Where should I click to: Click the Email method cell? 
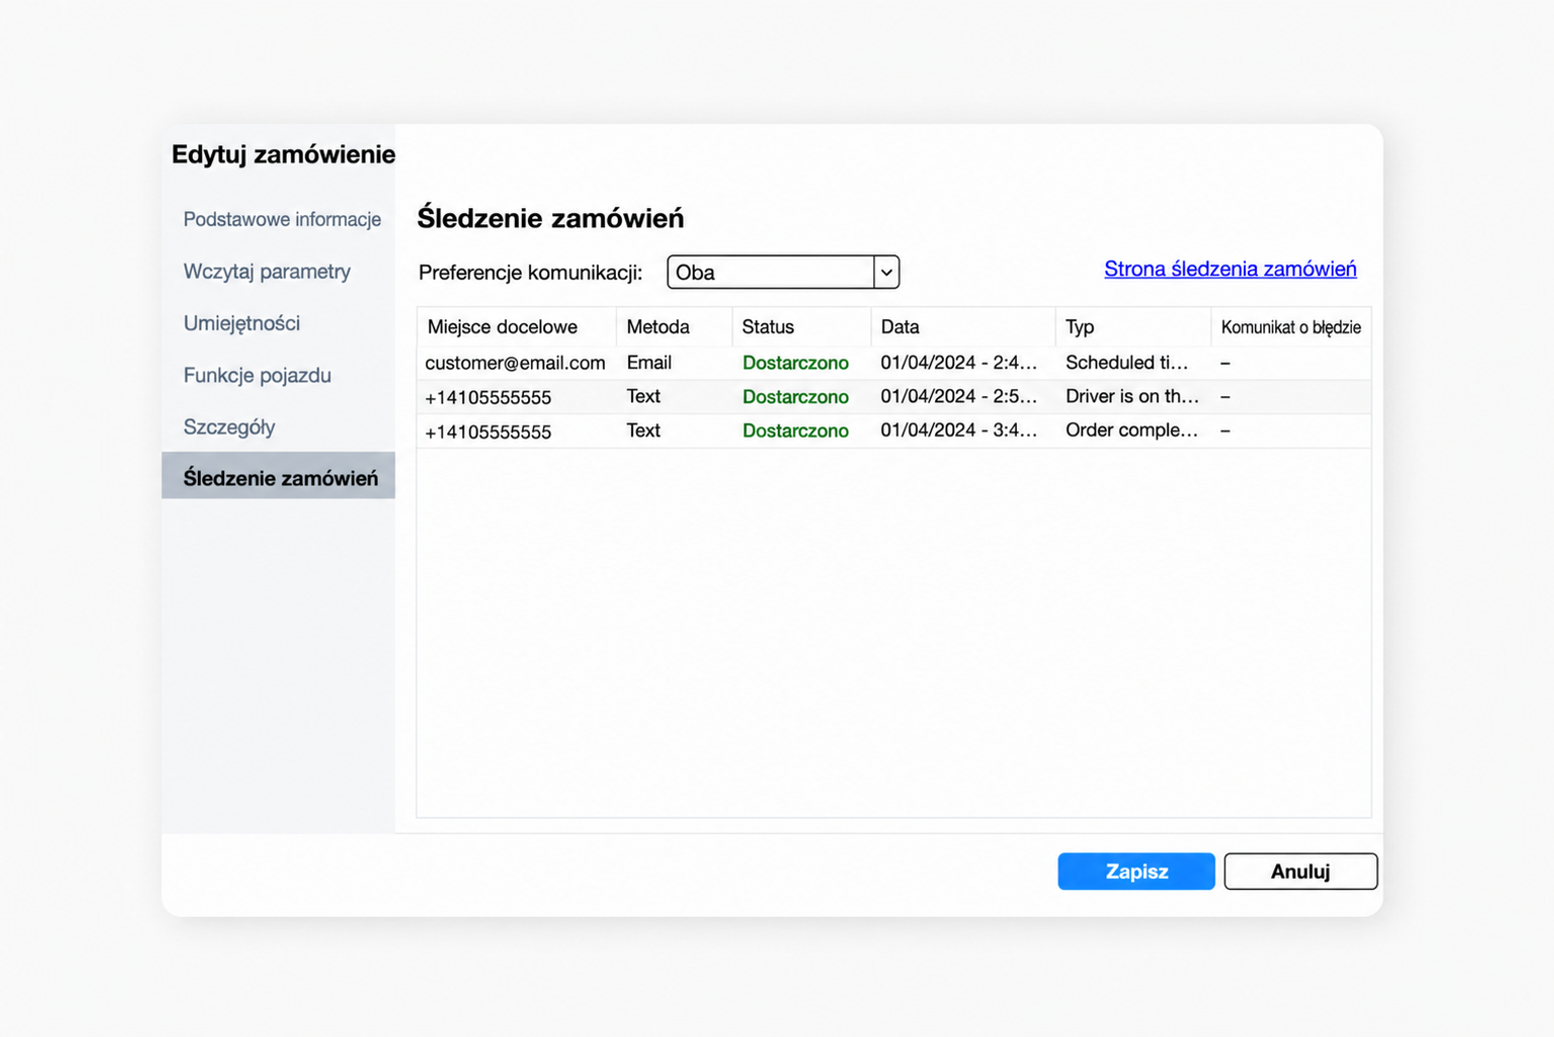point(649,363)
